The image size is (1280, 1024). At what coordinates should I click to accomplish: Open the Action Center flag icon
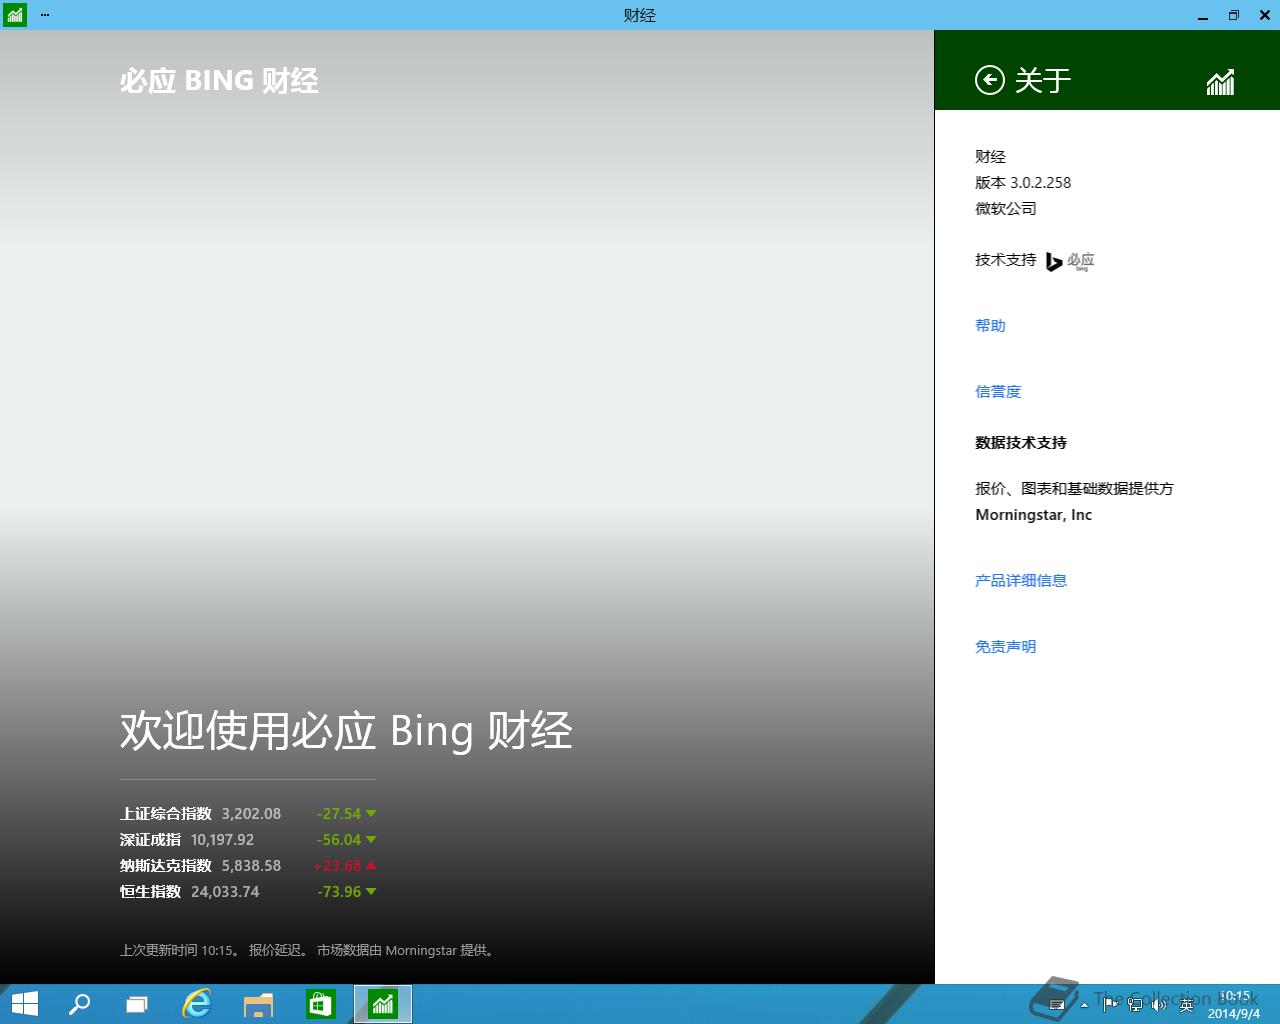click(1110, 1004)
